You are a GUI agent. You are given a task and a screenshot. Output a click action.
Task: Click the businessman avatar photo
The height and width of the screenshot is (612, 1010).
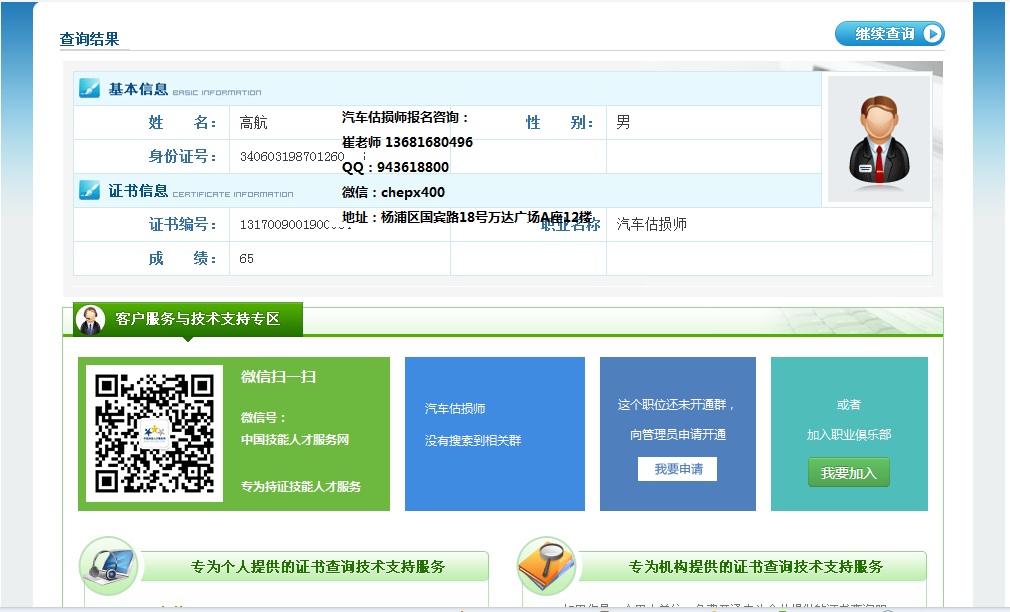point(878,139)
